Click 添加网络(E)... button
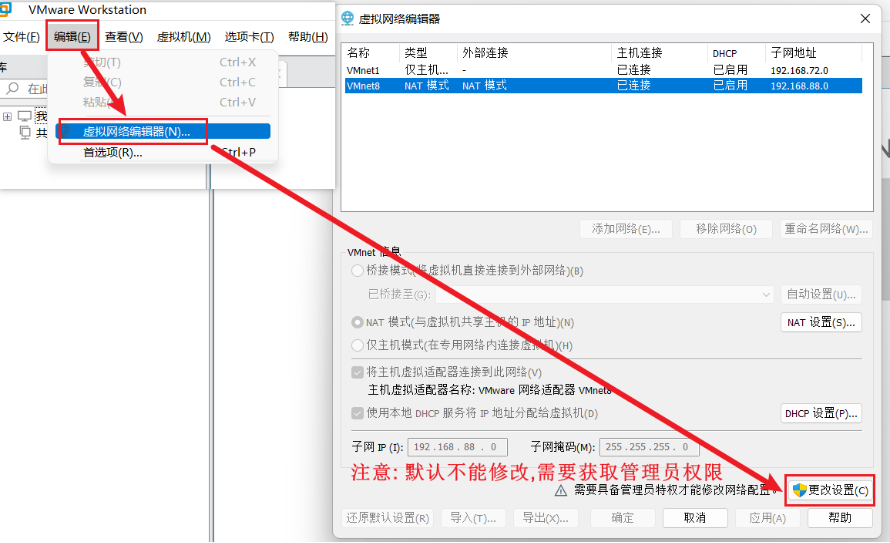This screenshot has width=890, height=543. [625, 229]
